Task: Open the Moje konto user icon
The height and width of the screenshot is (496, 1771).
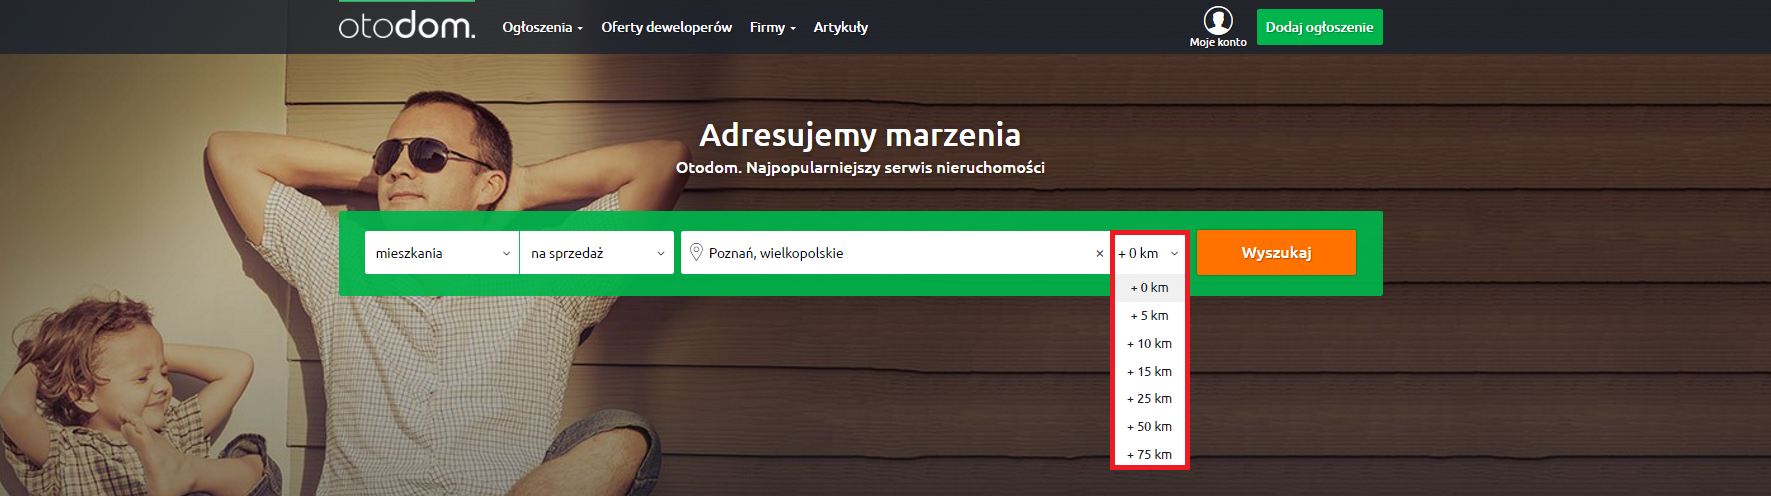Action: [1217, 22]
